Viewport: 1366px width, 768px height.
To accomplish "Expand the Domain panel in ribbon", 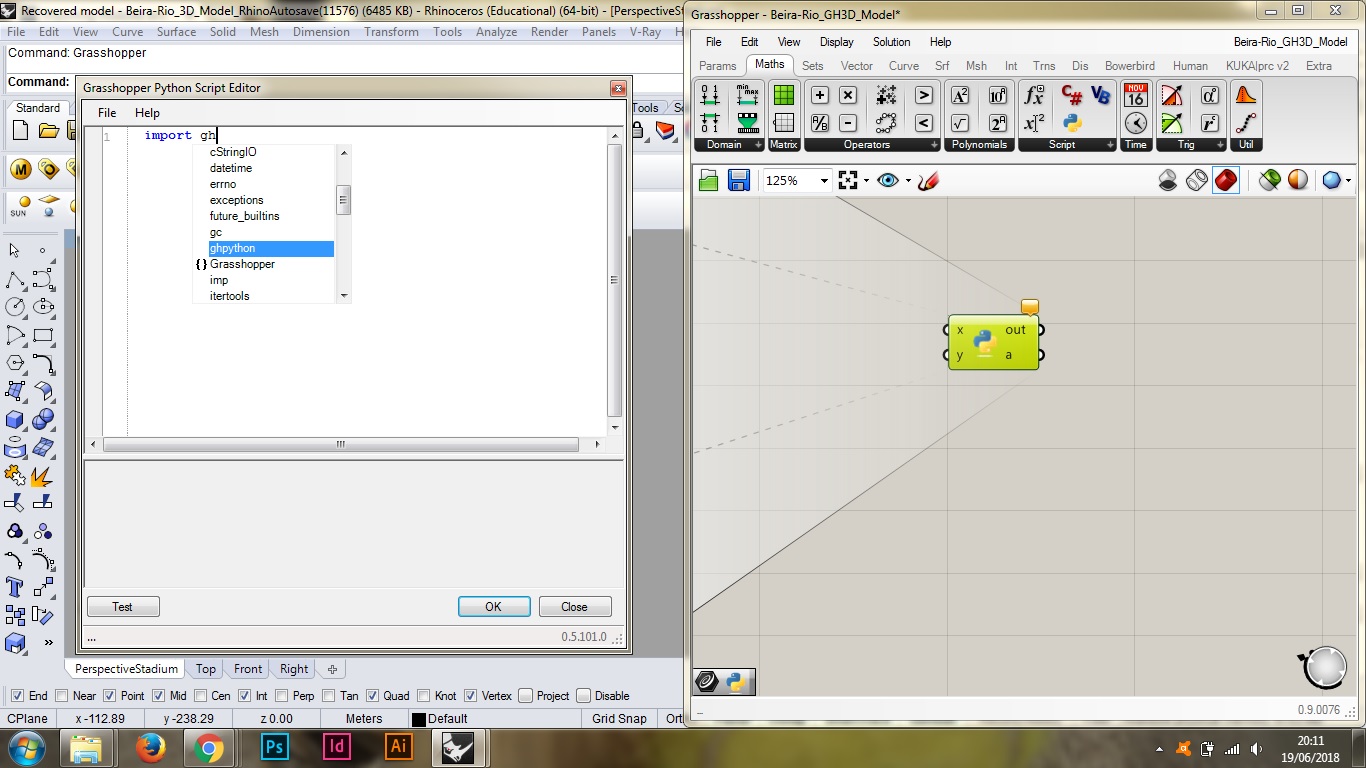I will (758, 145).
